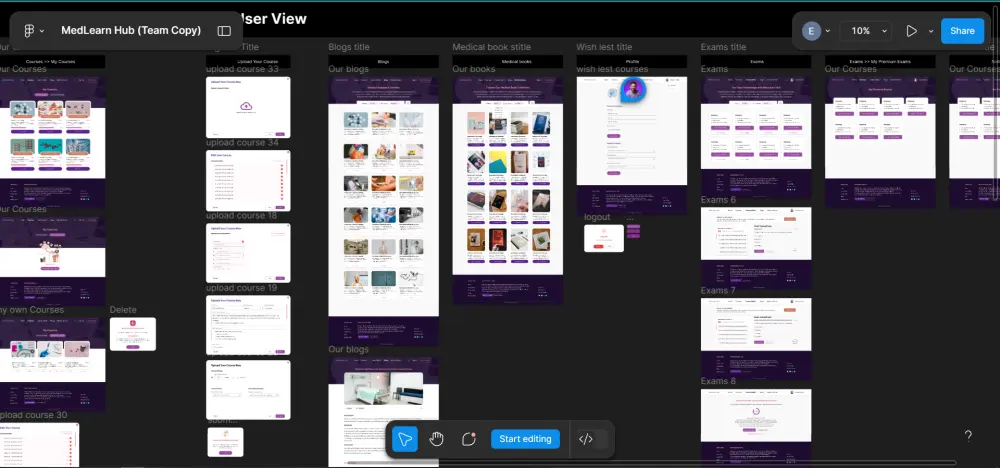Select the Exams 7 frame
Image resolution: width=1000 pixels, height=468 pixels.
click(x=756, y=339)
